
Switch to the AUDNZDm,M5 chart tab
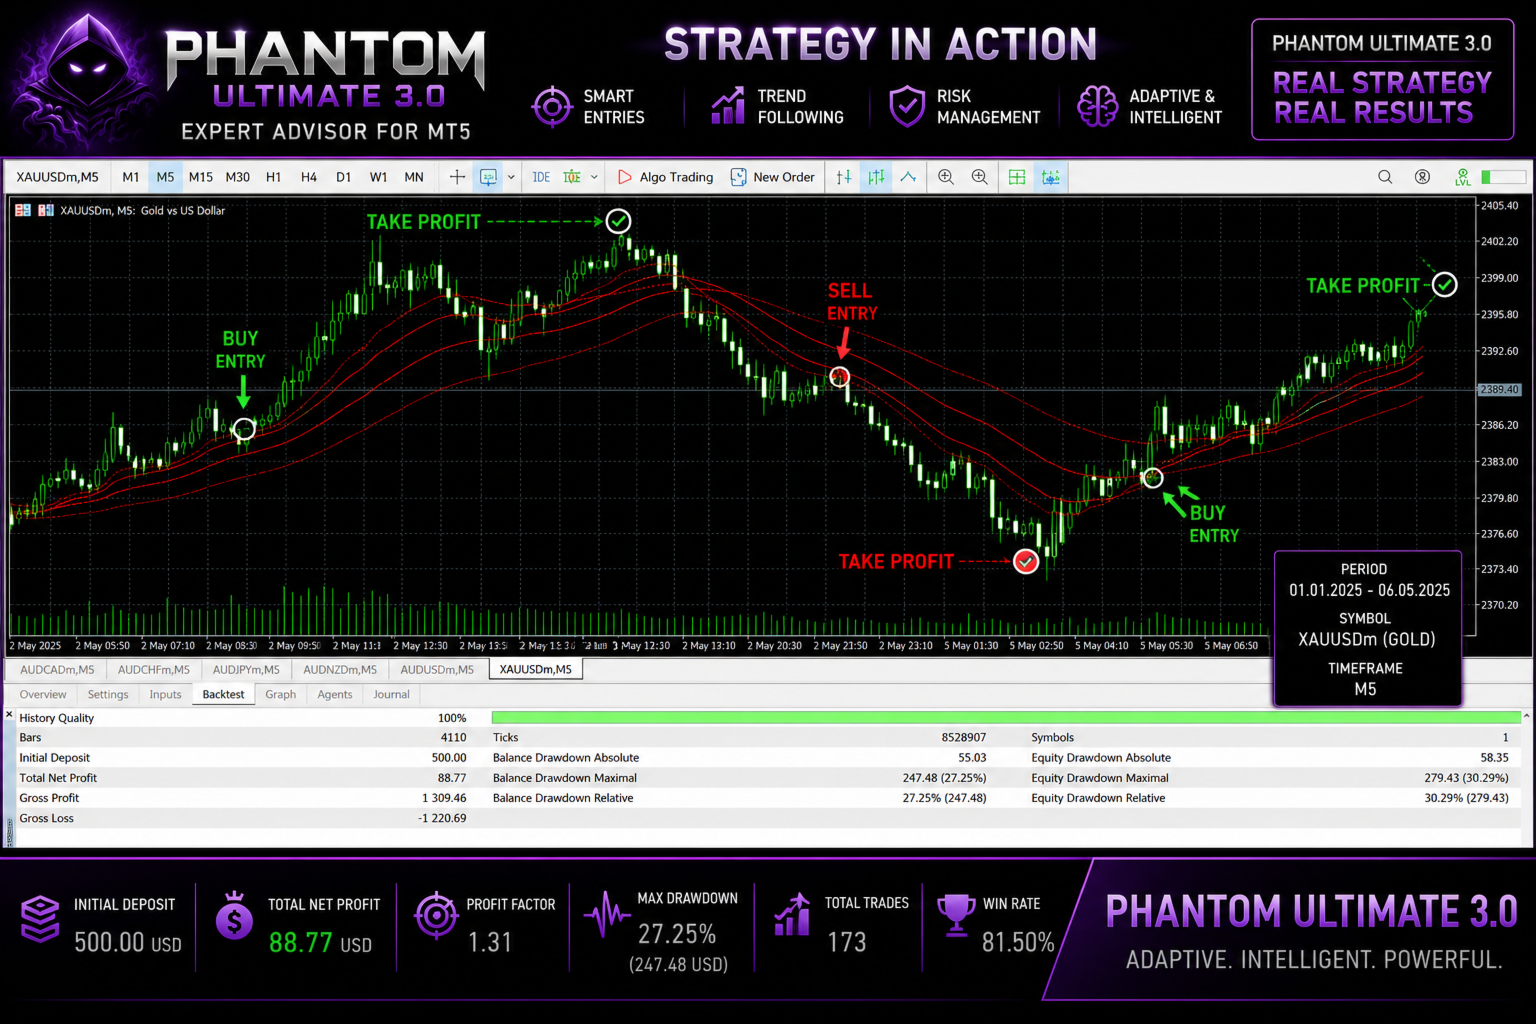(x=340, y=670)
